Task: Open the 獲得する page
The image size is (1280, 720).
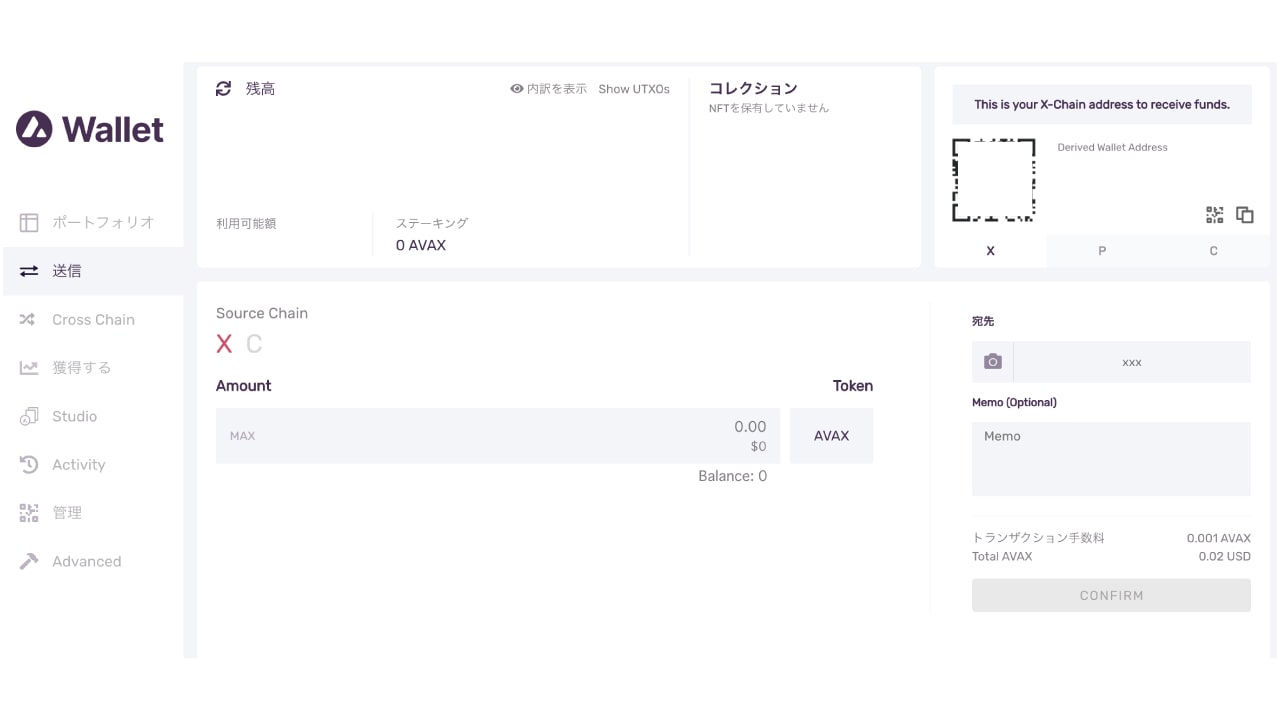Action: point(93,368)
